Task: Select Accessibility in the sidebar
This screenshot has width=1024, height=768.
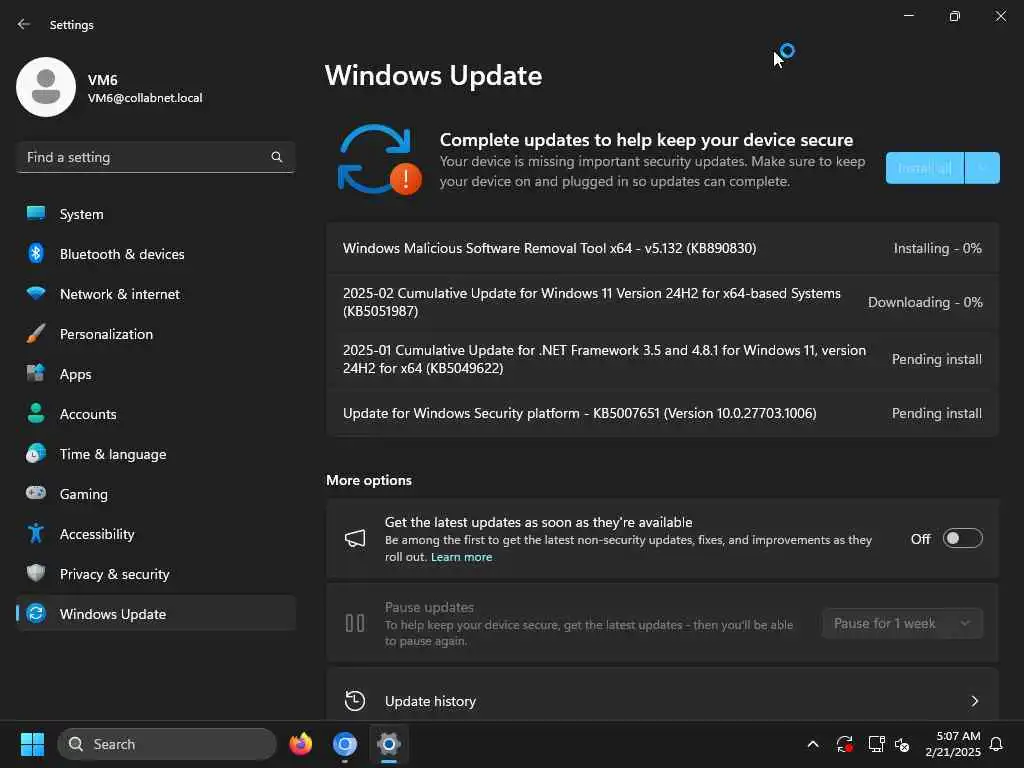Action: coord(156,534)
